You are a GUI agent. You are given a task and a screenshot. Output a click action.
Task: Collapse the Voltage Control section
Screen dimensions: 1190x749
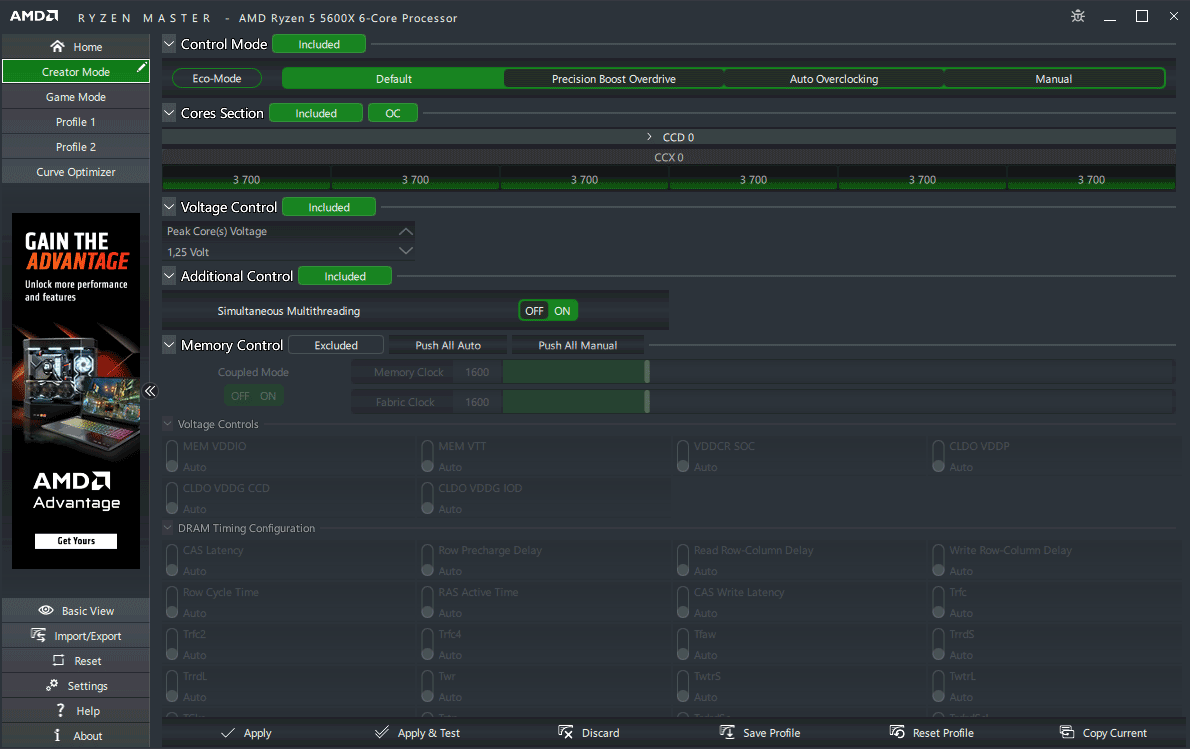pos(169,207)
